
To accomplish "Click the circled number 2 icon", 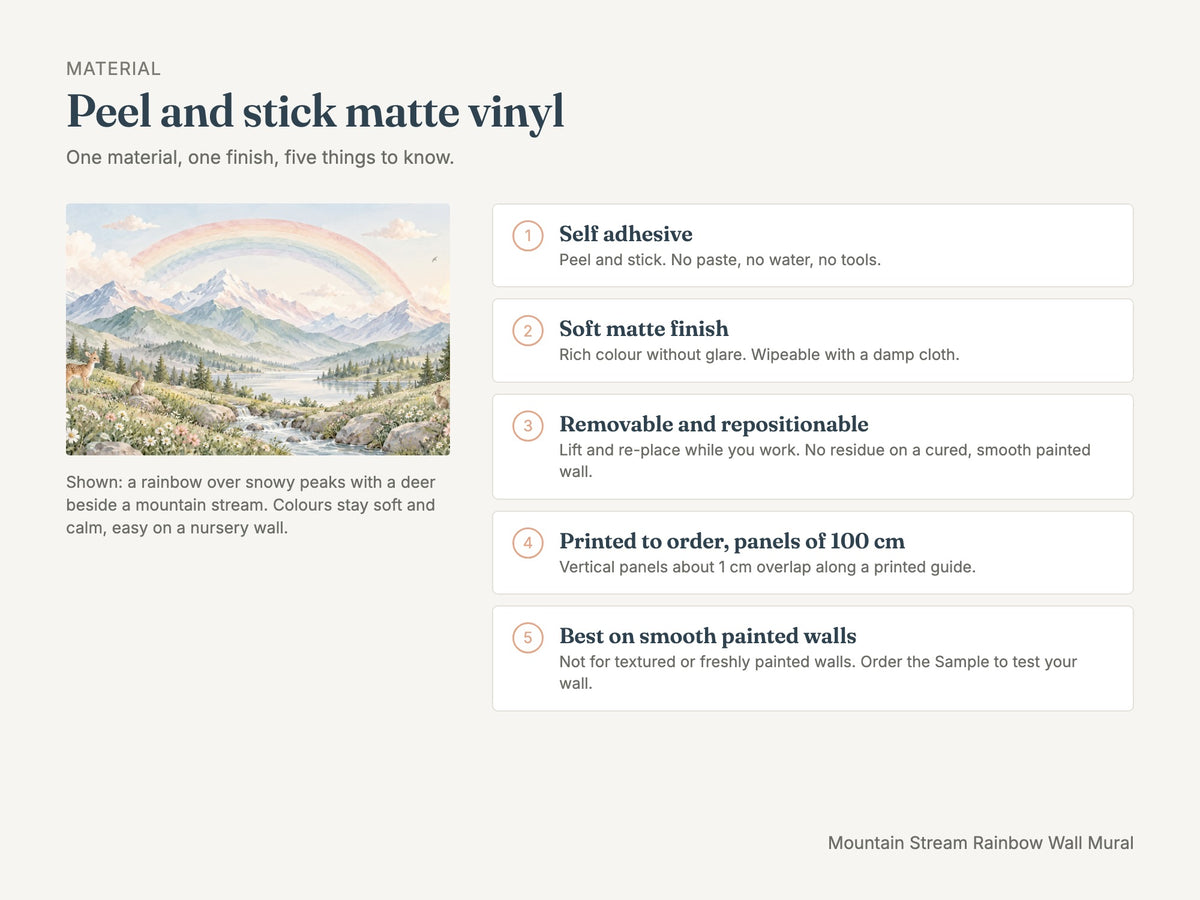I will [528, 331].
